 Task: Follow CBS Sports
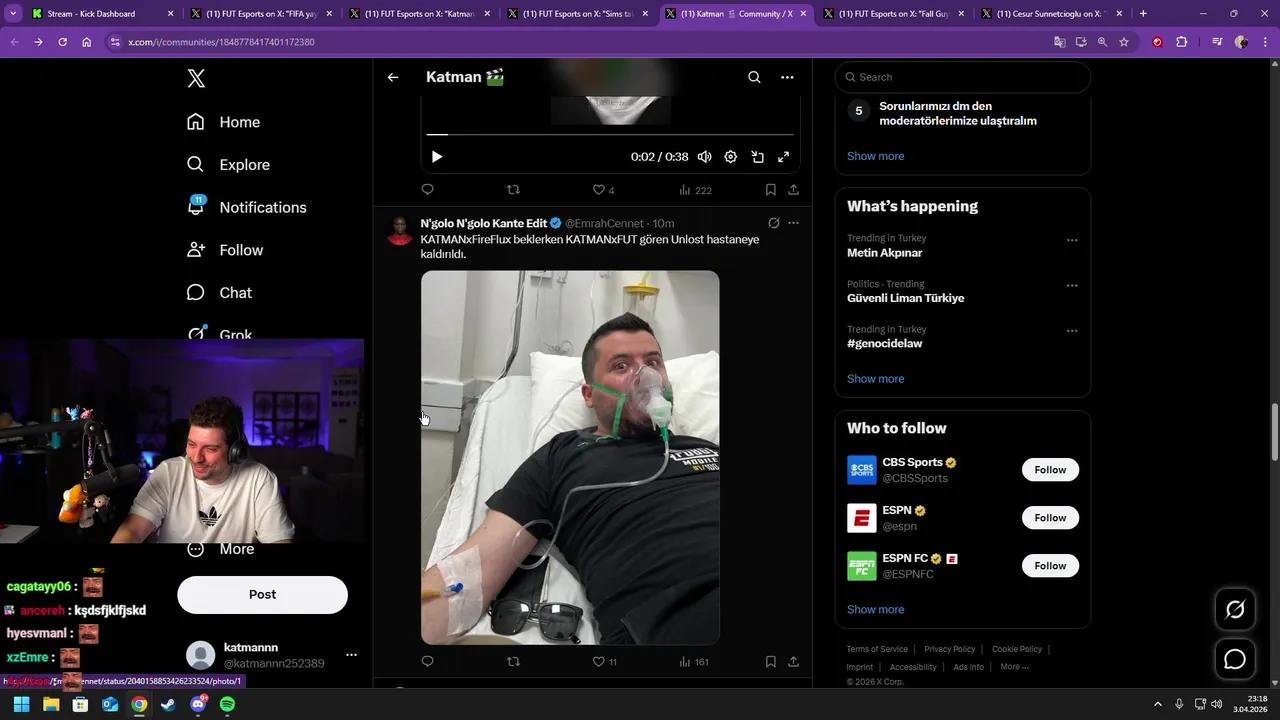[x=1050, y=470]
